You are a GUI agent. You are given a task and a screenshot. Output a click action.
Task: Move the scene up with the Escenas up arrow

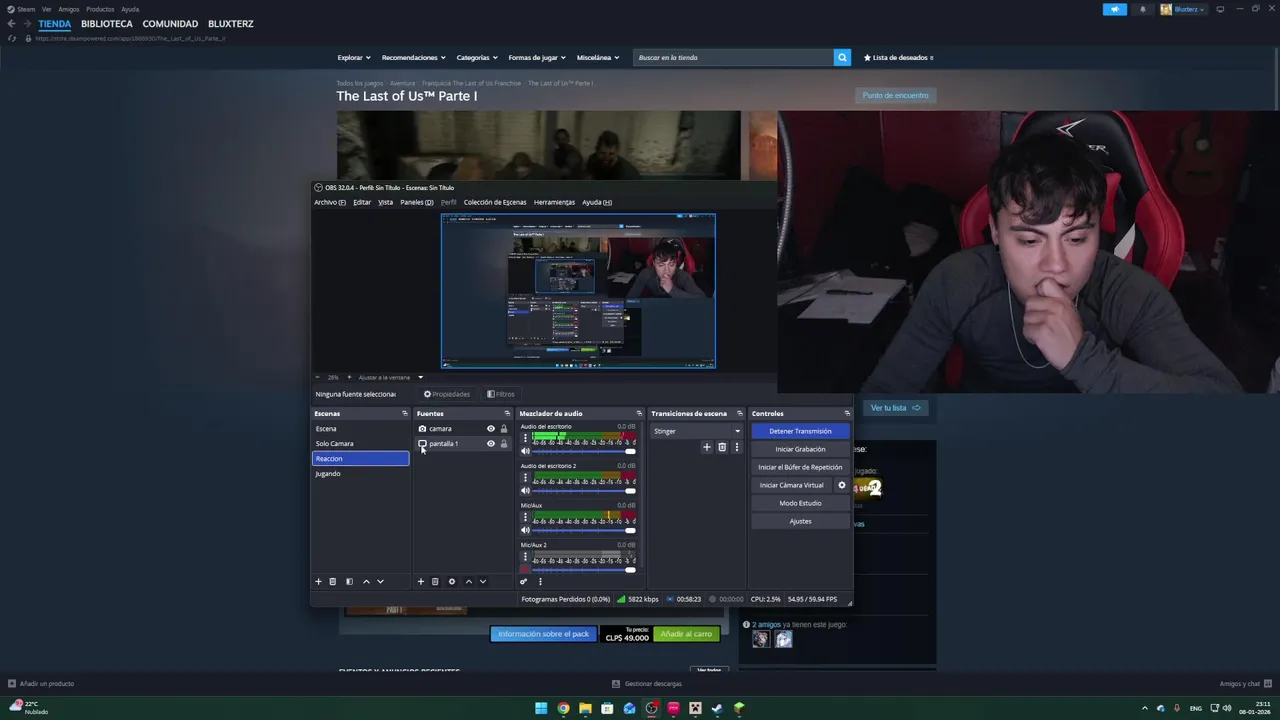pos(366,582)
